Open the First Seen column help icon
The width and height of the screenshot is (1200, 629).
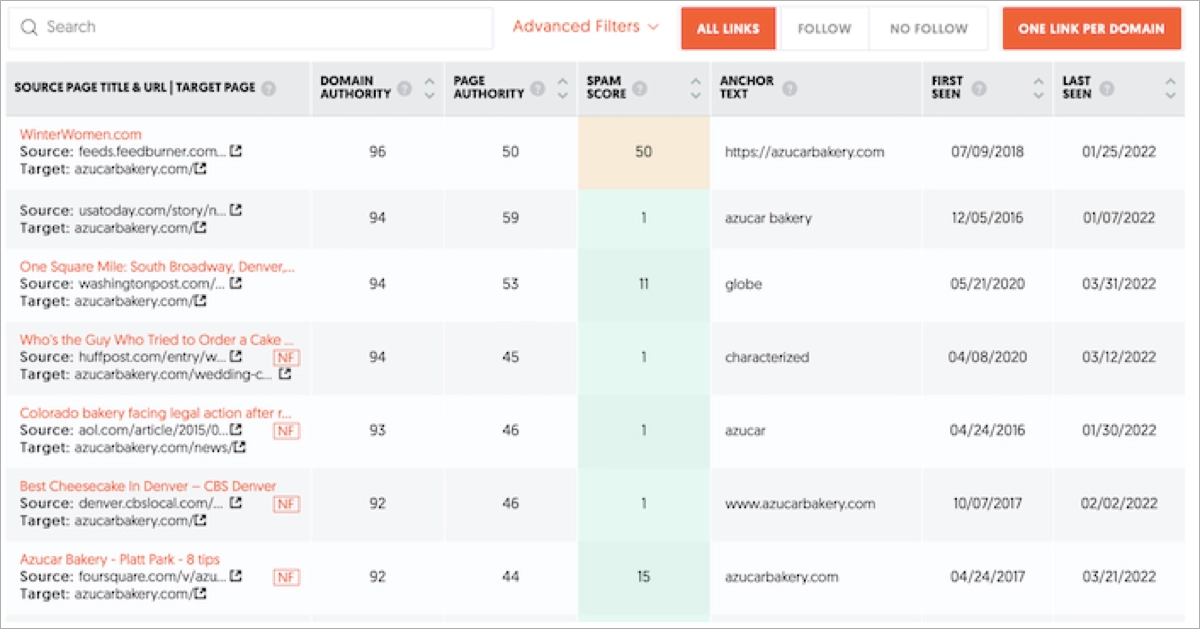pyautogui.click(x=980, y=87)
